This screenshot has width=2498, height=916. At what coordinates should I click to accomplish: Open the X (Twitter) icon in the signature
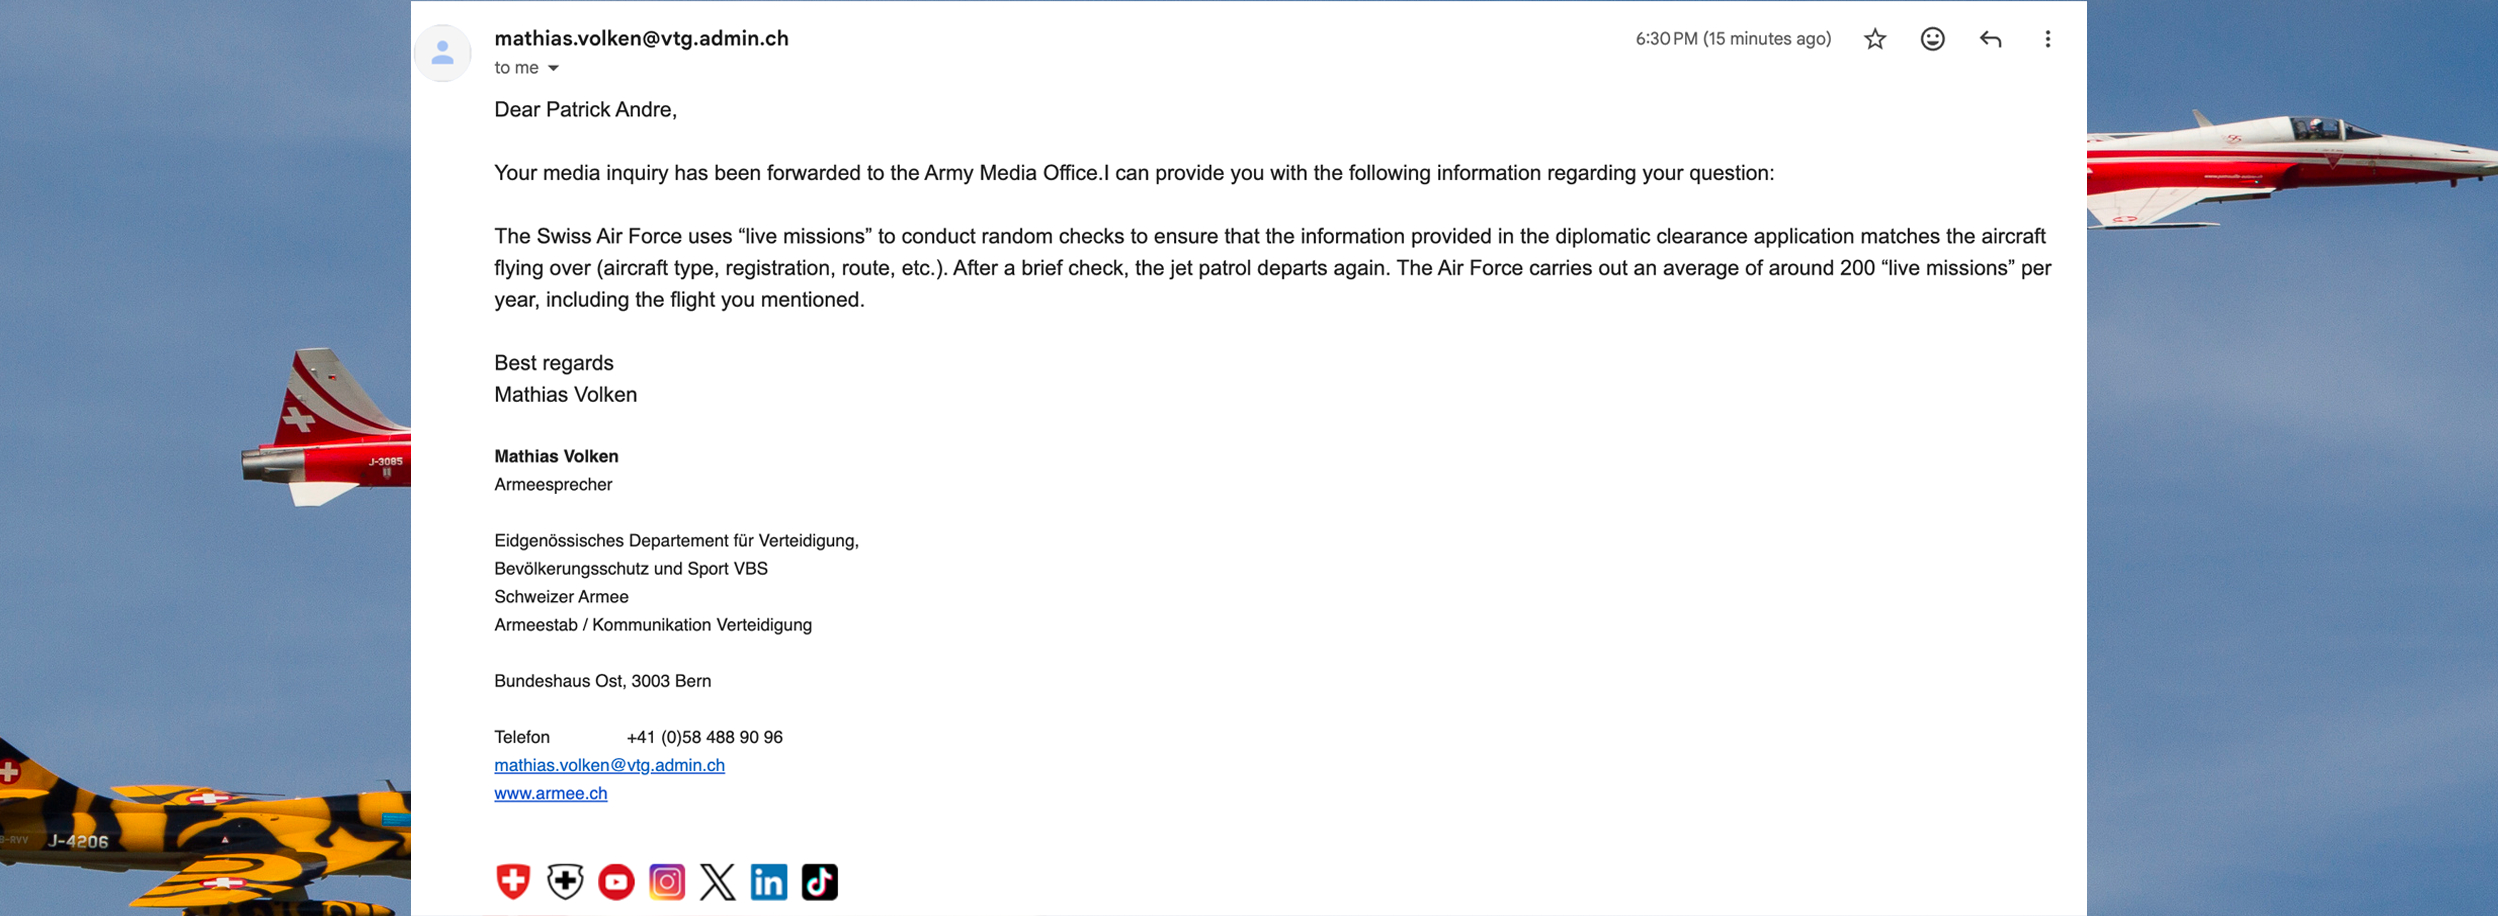(718, 881)
